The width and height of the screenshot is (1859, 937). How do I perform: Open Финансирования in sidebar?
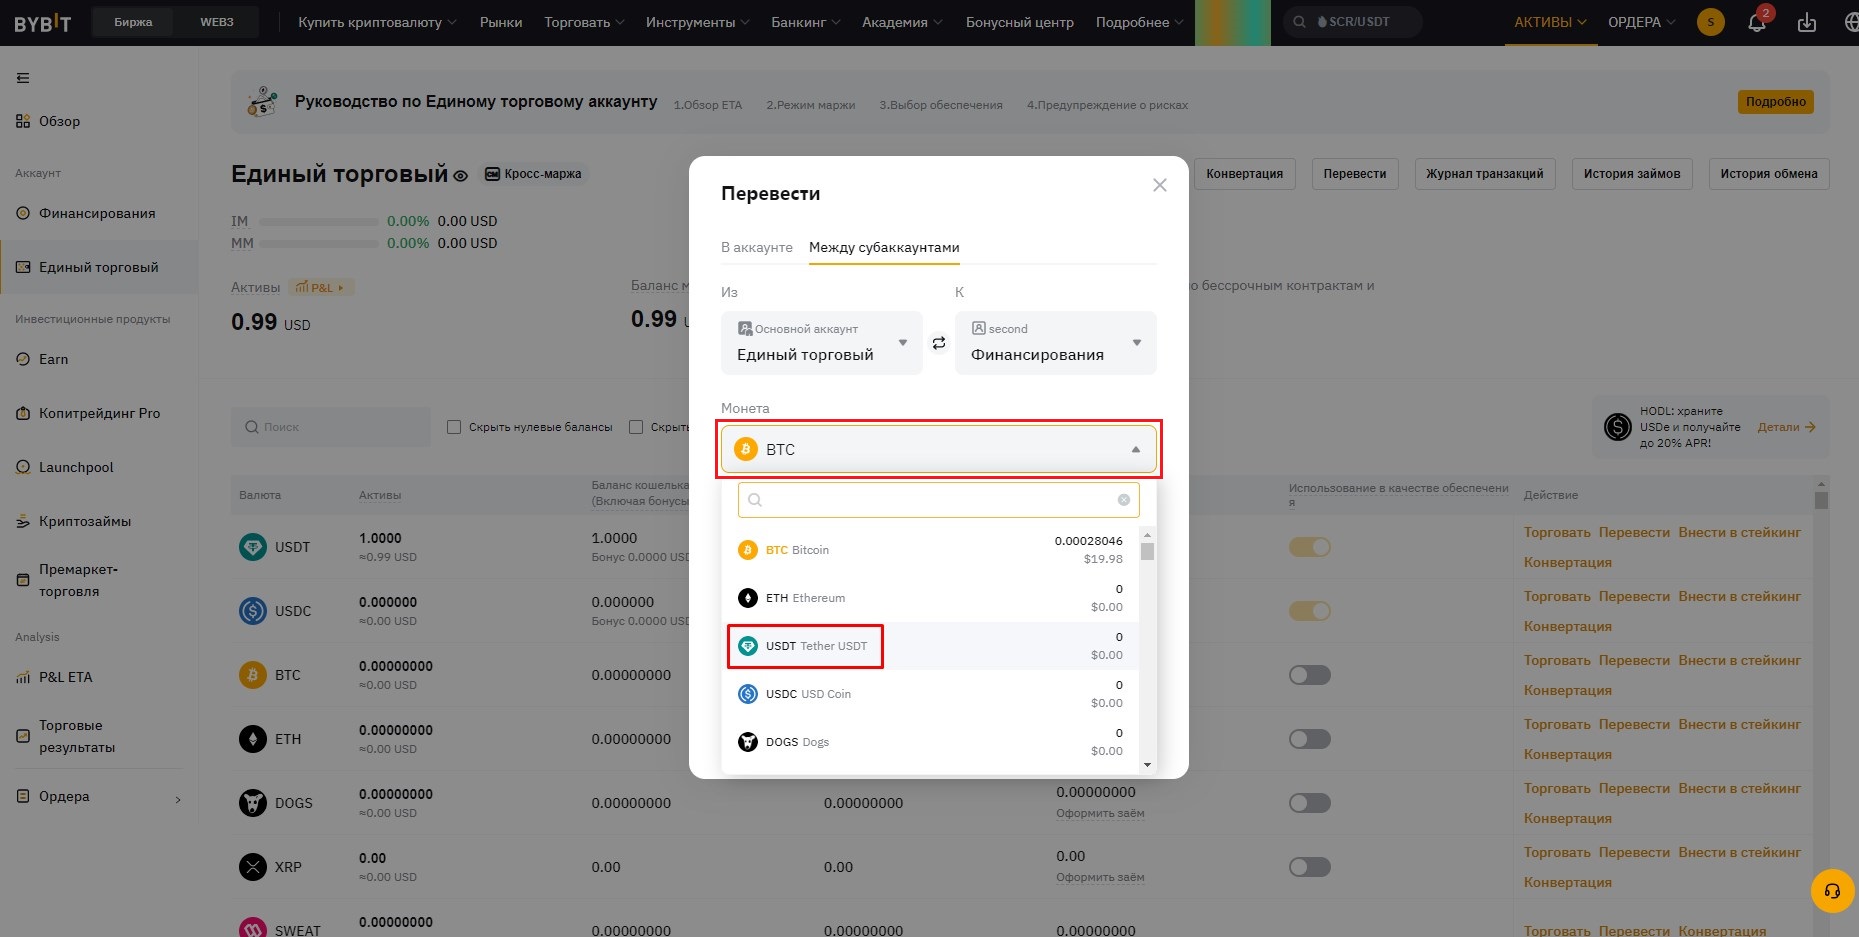pos(97,213)
